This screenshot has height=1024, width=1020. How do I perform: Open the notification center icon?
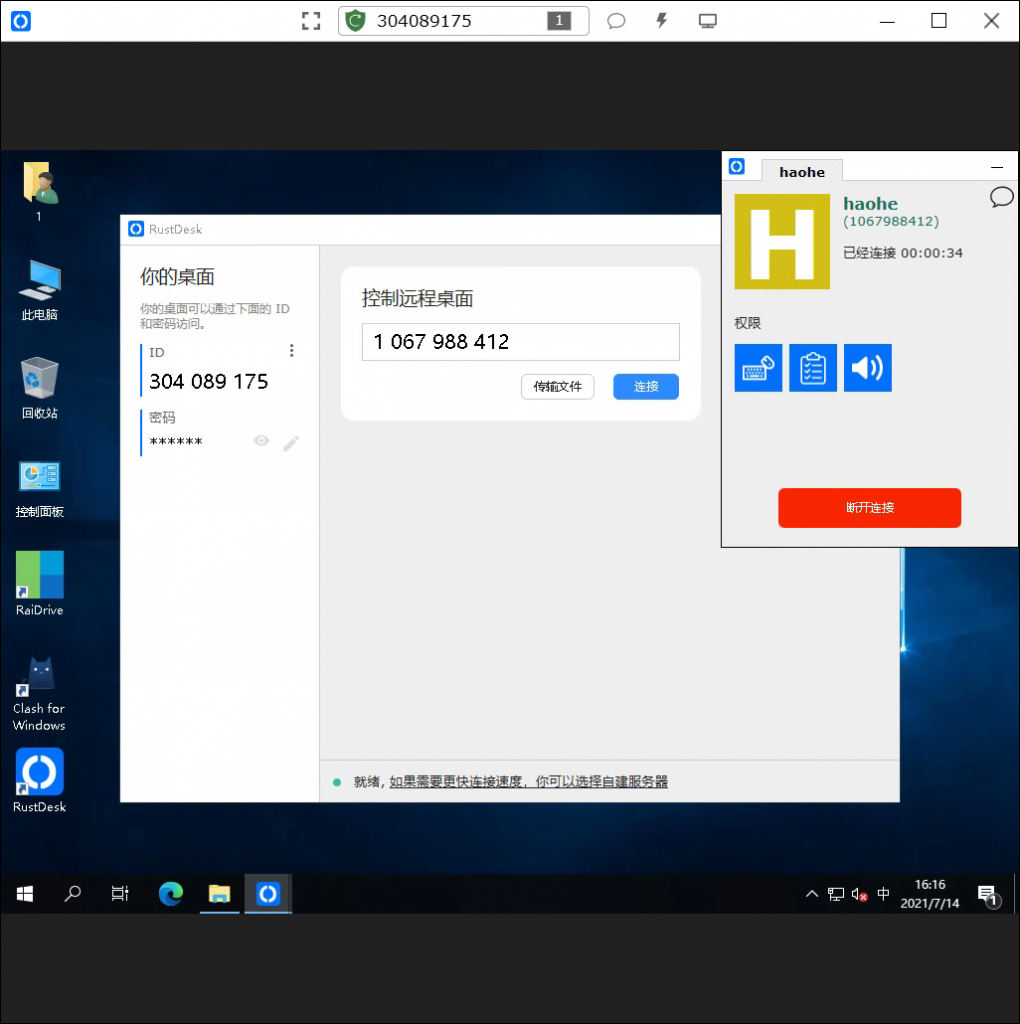(x=989, y=895)
